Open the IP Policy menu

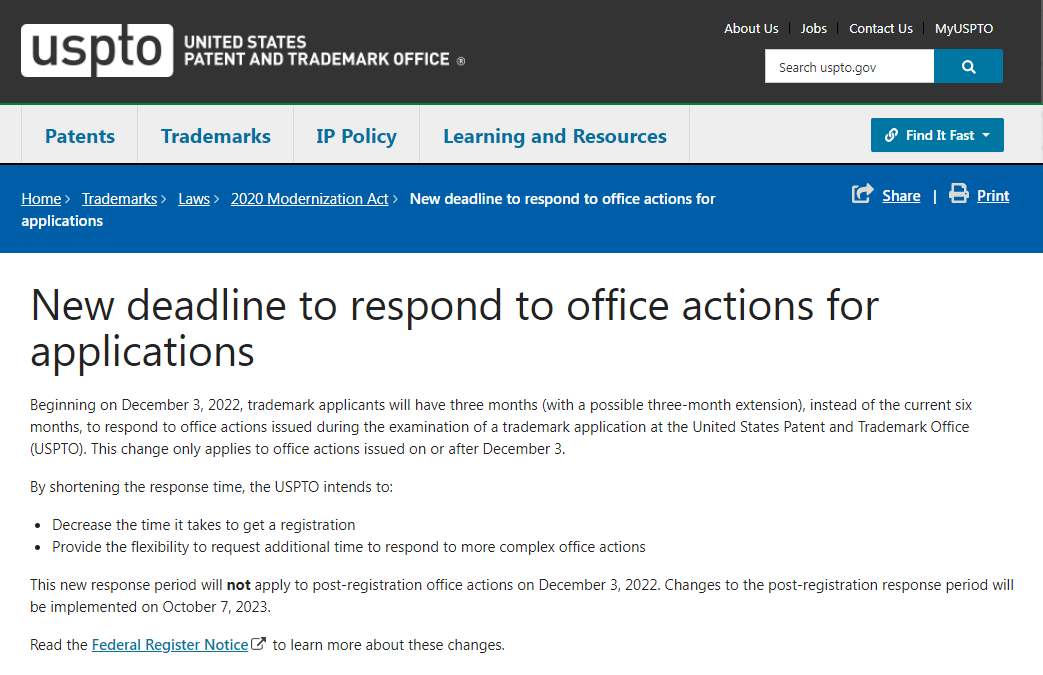click(357, 136)
